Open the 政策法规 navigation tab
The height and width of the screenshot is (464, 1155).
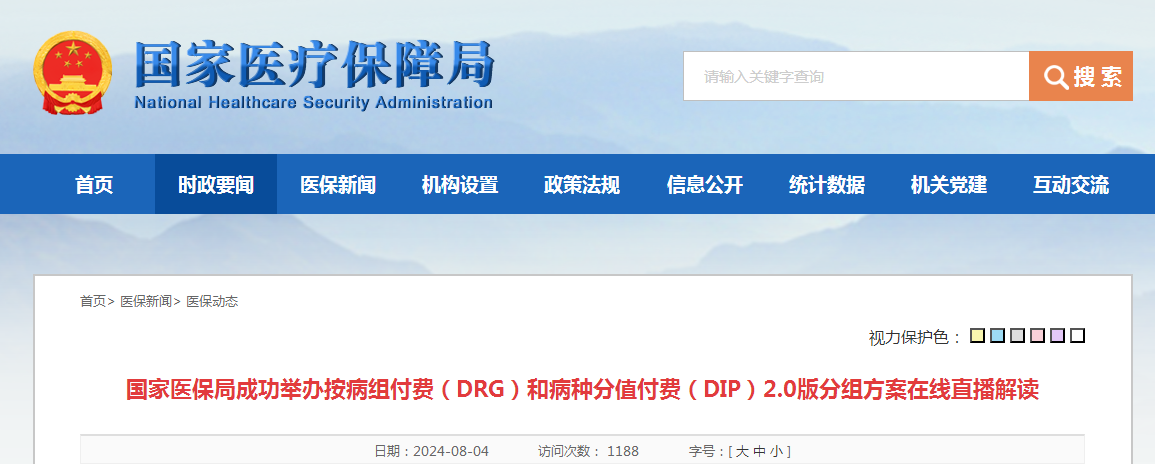pyautogui.click(x=582, y=185)
